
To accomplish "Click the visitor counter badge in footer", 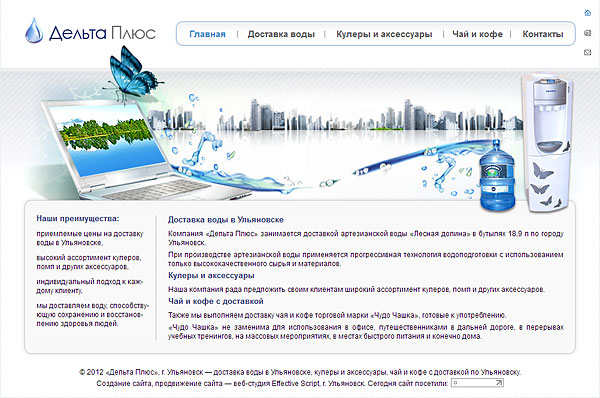I will click(477, 383).
